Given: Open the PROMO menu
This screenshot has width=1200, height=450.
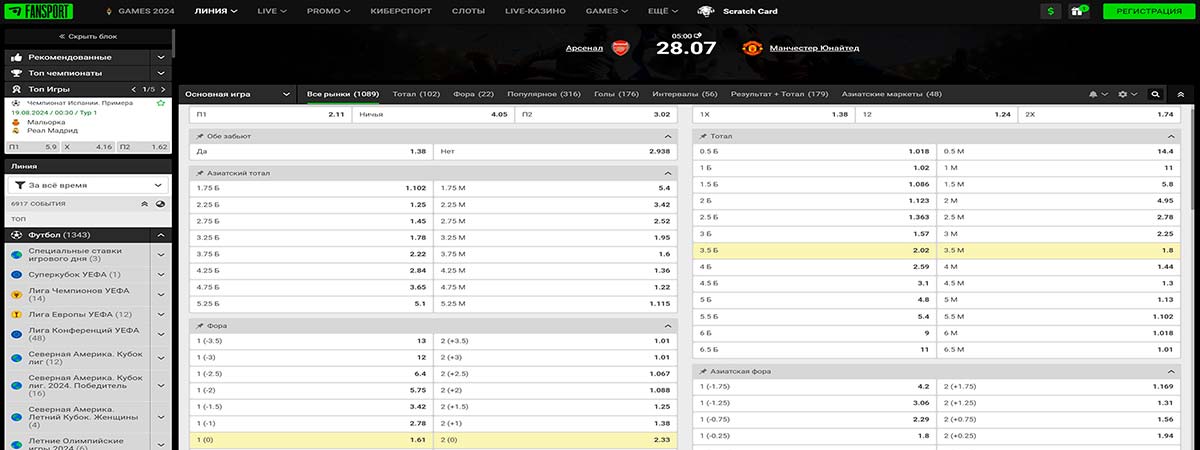Looking at the screenshot, I should pyautogui.click(x=328, y=11).
